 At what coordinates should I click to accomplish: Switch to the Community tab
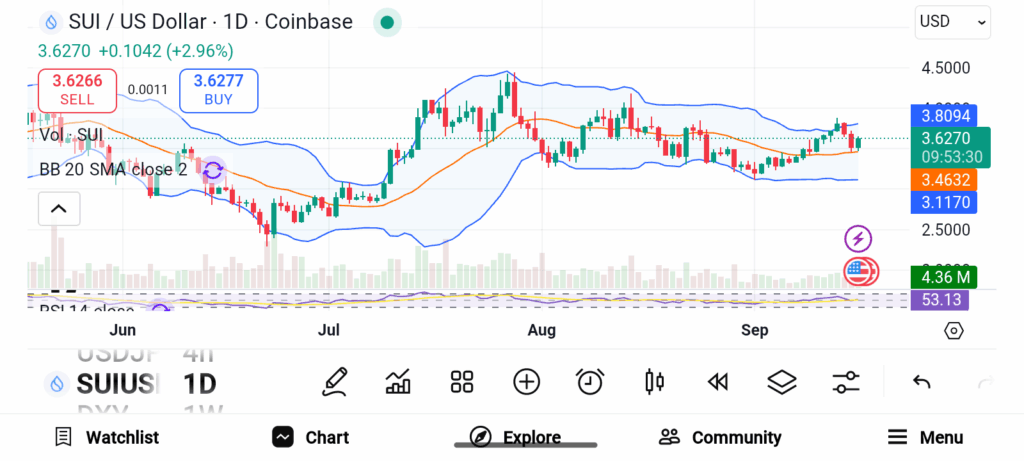(x=720, y=437)
